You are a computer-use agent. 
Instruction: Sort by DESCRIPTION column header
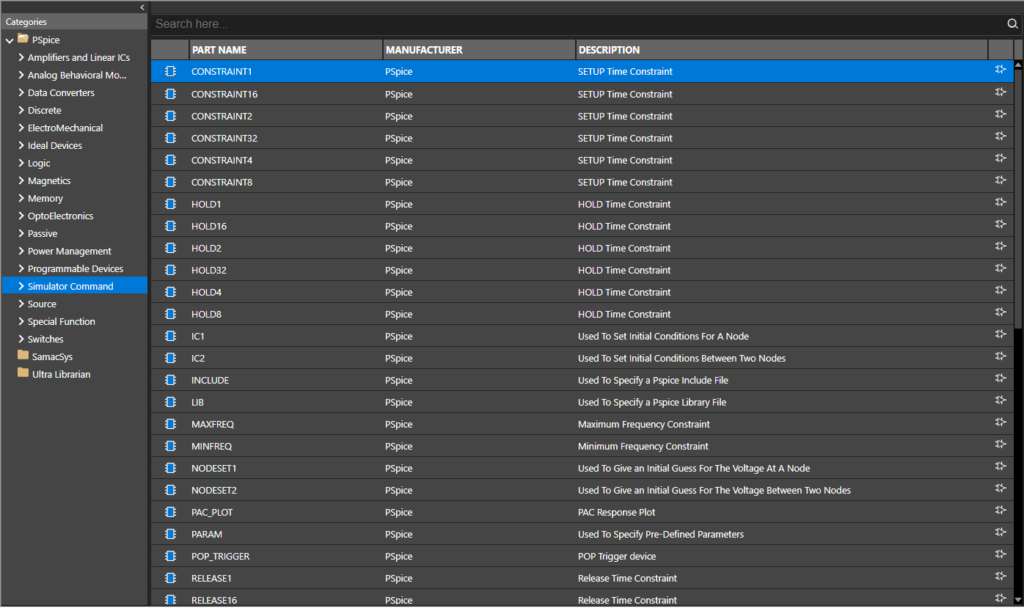click(x=782, y=50)
